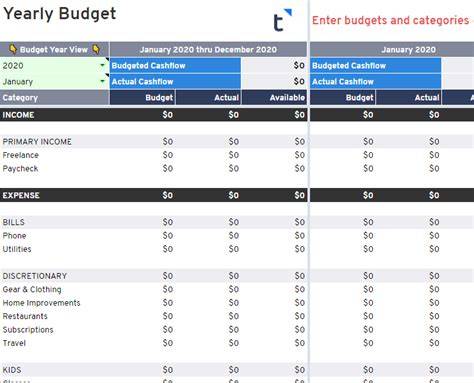Click the PRIMARY INCOME group label
The height and width of the screenshot is (383, 474).
click(x=37, y=142)
